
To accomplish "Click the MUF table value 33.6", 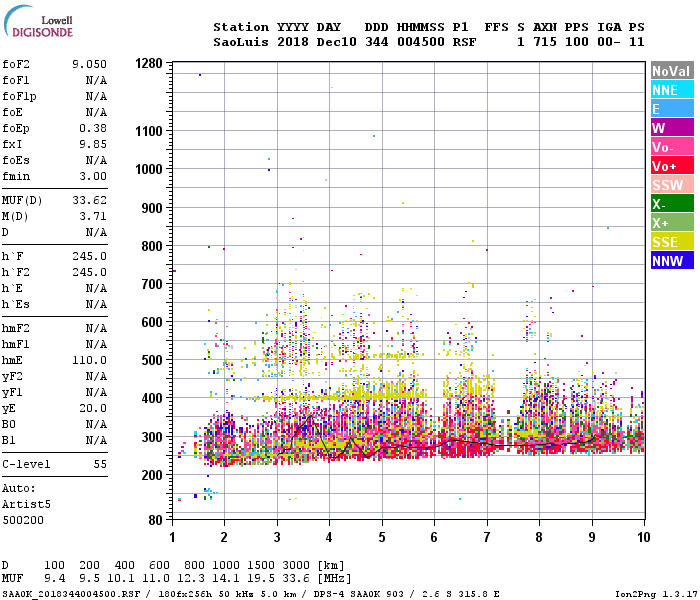I will tap(296, 578).
